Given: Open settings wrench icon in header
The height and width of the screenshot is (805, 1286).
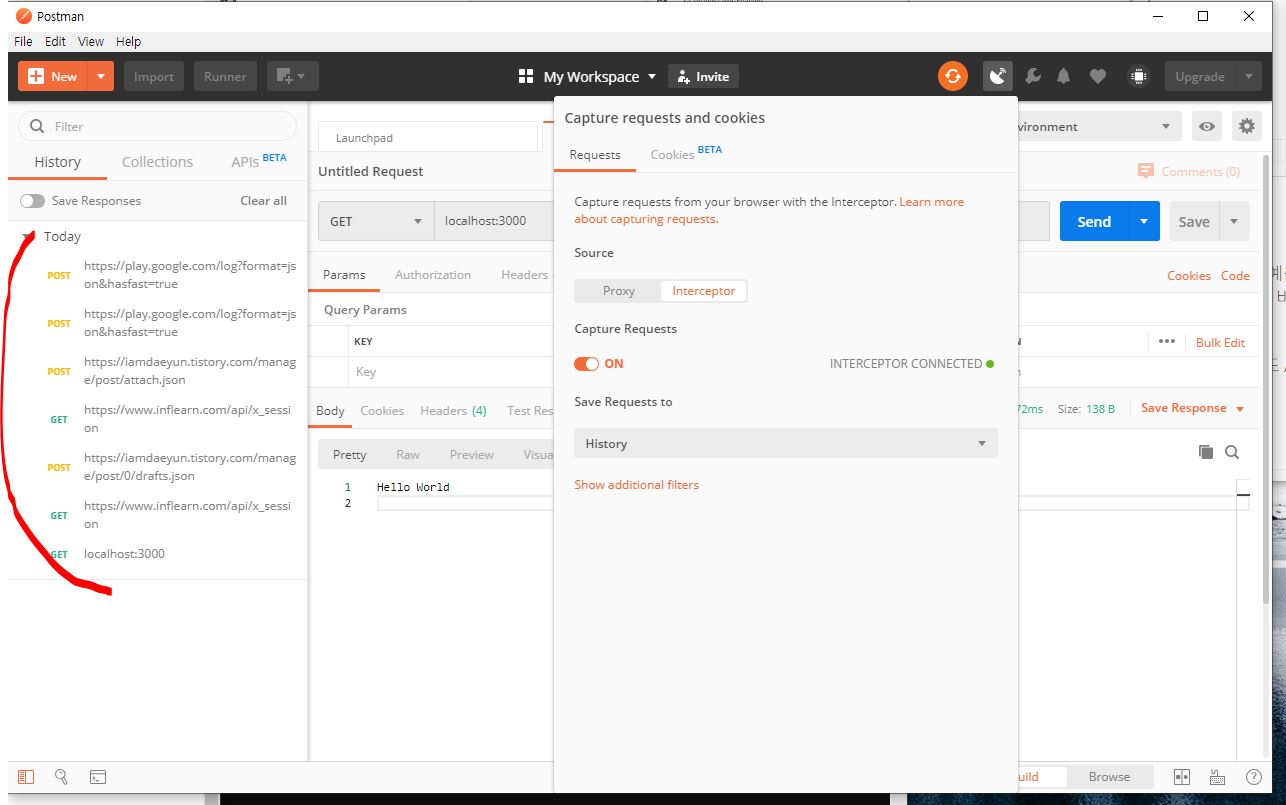Looking at the screenshot, I should coord(1034,76).
